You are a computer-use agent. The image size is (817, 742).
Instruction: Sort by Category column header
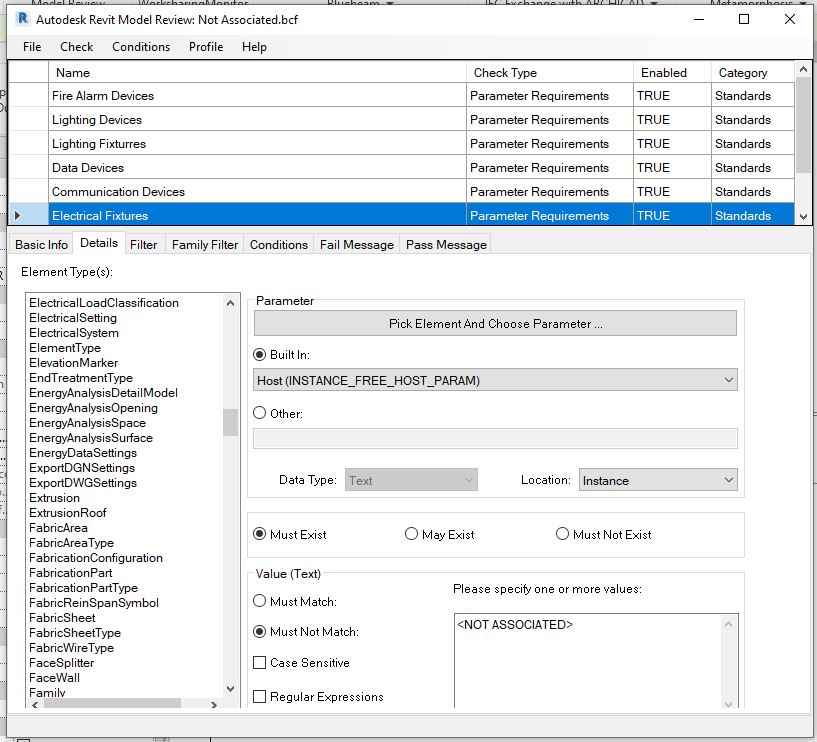[752, 72]
